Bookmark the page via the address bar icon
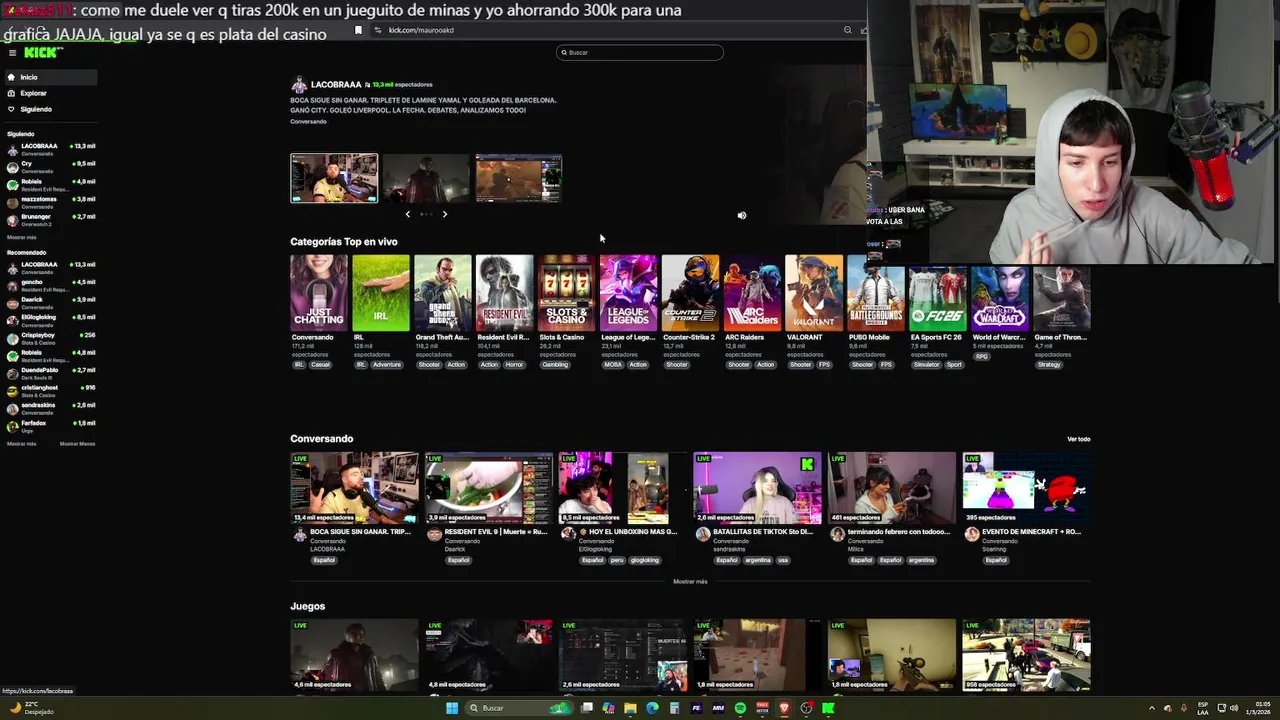 pyautogui.click(x=359, y=30)
